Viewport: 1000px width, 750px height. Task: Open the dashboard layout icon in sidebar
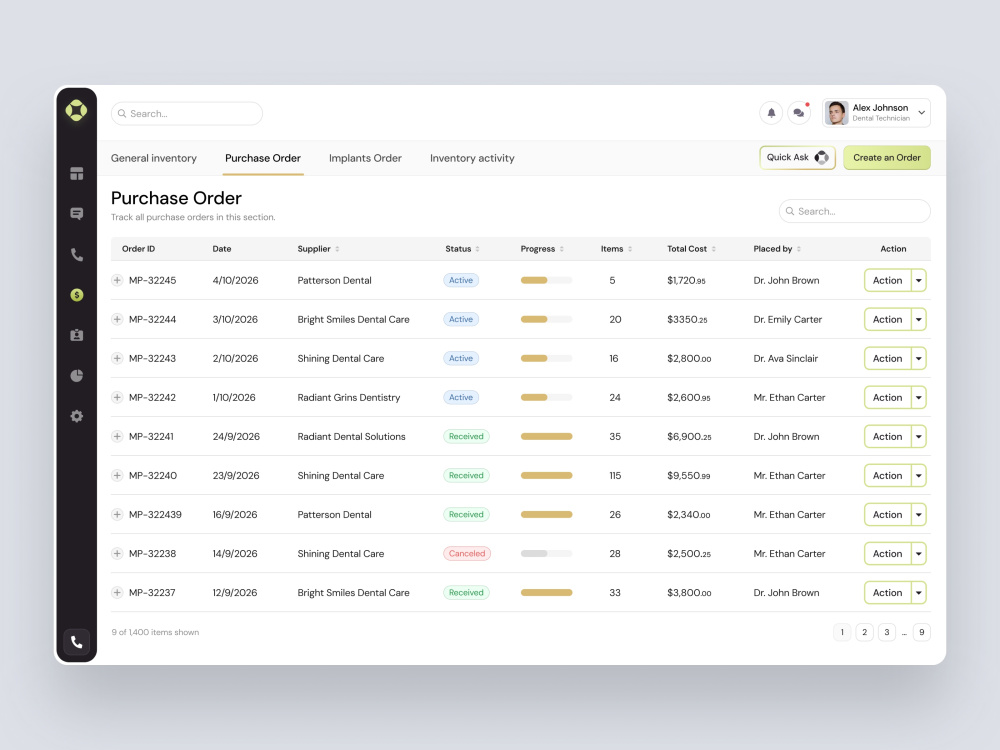pos(77,173)
